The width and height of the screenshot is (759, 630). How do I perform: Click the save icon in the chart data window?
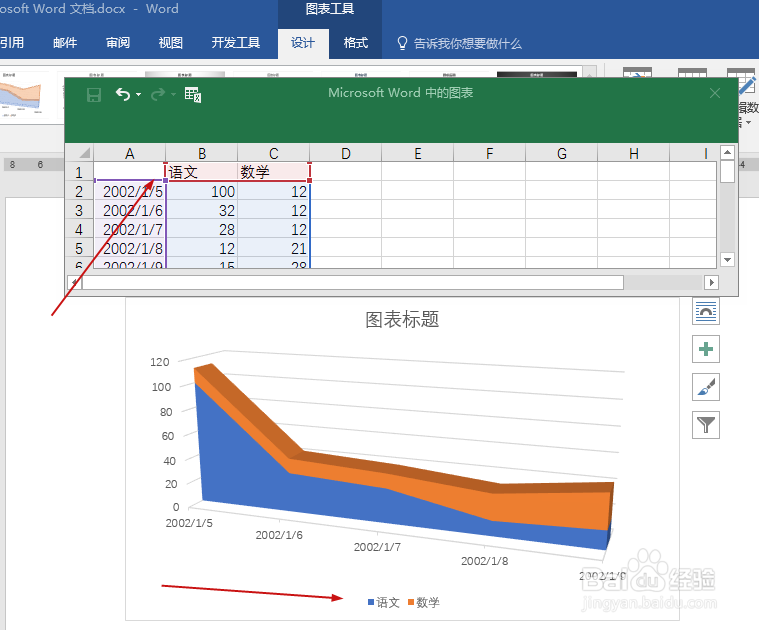click(94, 94)
